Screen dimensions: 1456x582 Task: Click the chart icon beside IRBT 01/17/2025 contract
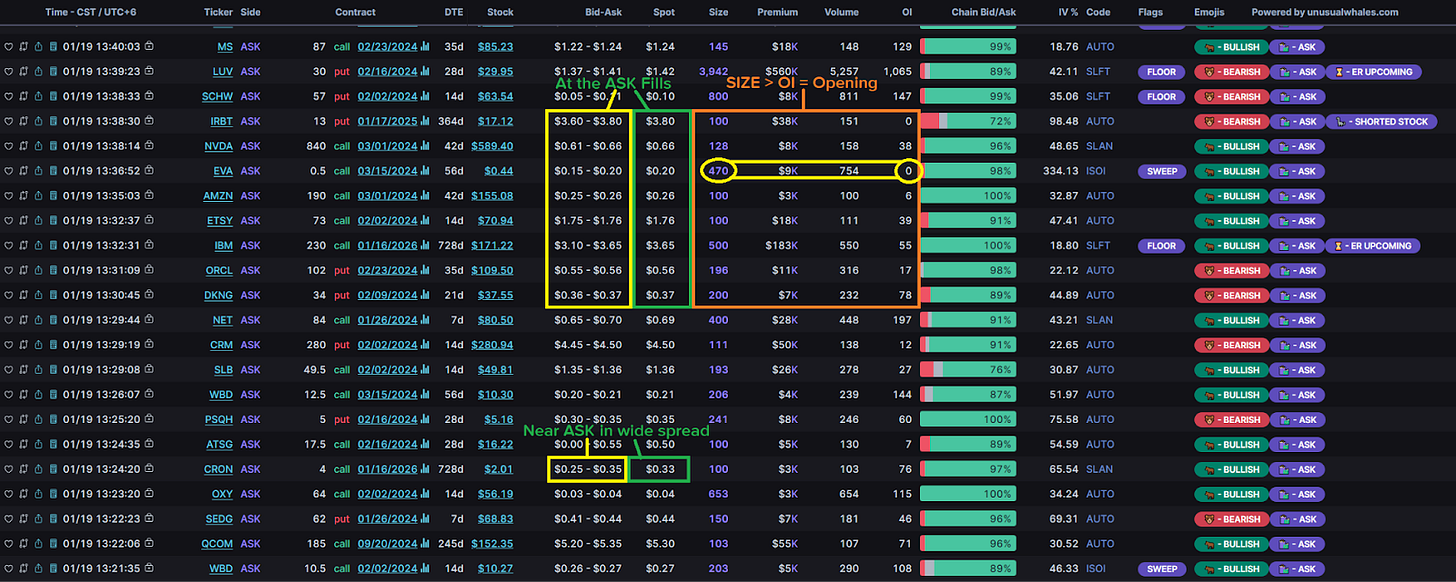coord(424,121)
